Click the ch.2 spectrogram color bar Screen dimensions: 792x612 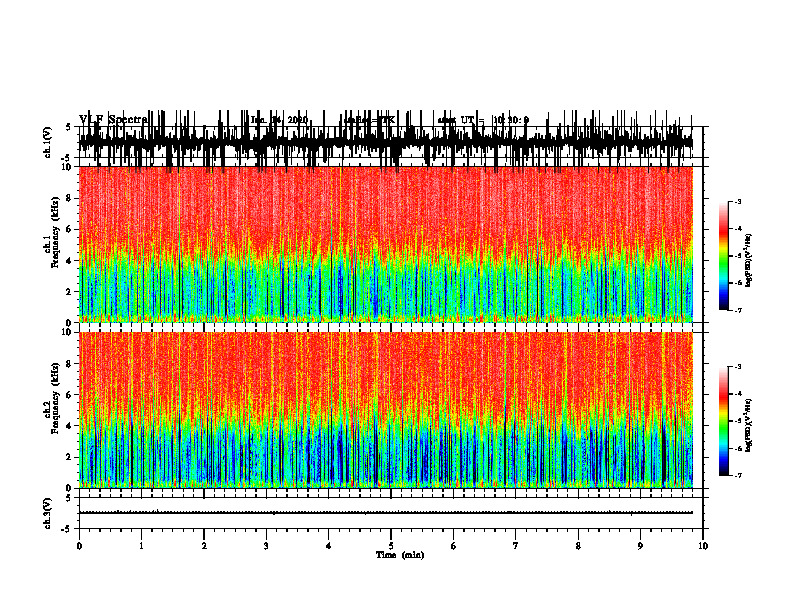click(x=723, y=421)
